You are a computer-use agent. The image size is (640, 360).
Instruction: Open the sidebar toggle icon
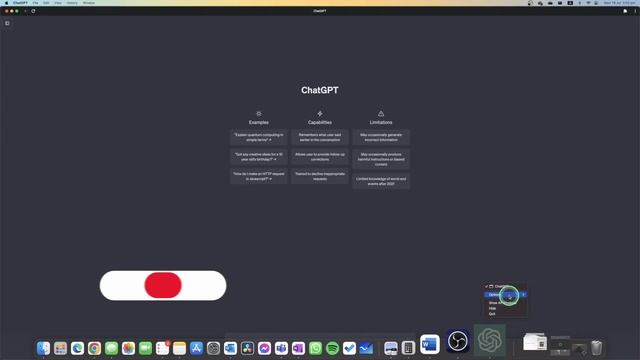(7, 23)
